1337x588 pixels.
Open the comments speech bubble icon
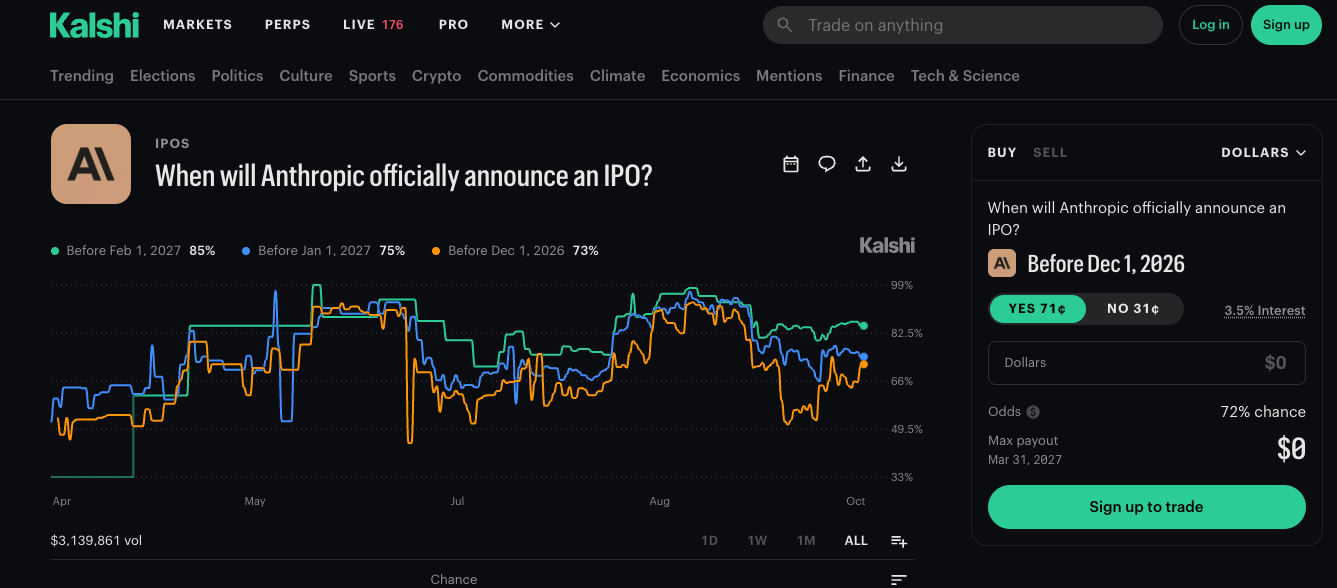pos(827,164)
